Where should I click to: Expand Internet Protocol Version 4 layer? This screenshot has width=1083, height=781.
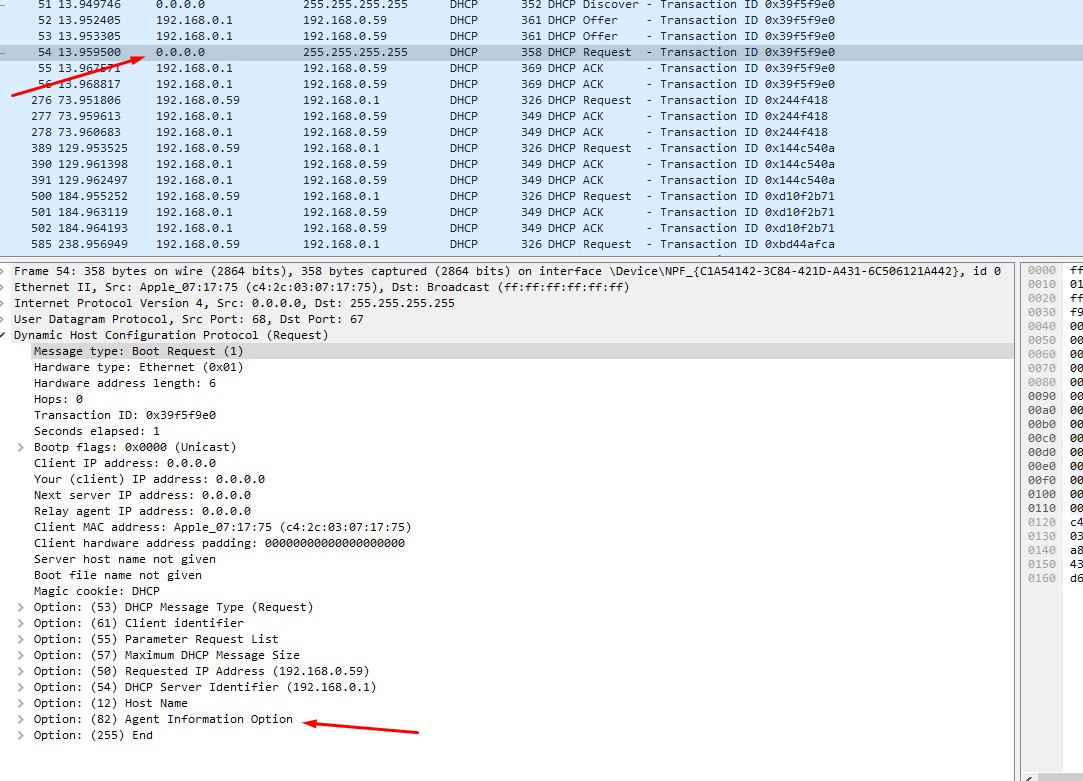pyautogui.click(x=3, y=303)
